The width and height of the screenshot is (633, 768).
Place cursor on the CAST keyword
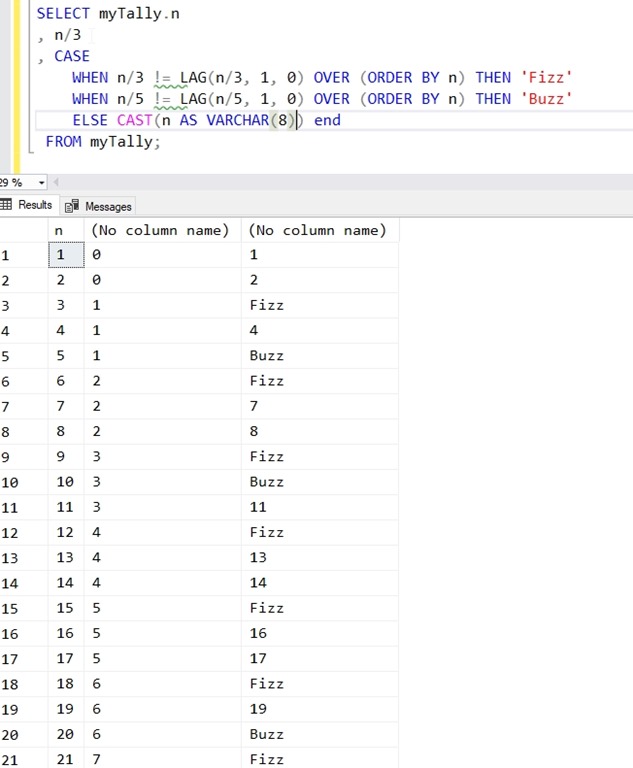pos(133,120)
